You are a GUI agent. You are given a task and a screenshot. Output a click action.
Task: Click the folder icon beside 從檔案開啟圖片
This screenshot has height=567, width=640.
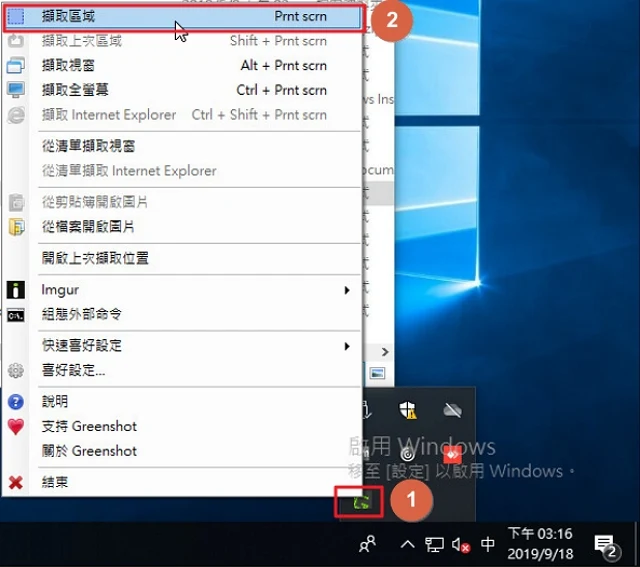click(x=16, y=227)
